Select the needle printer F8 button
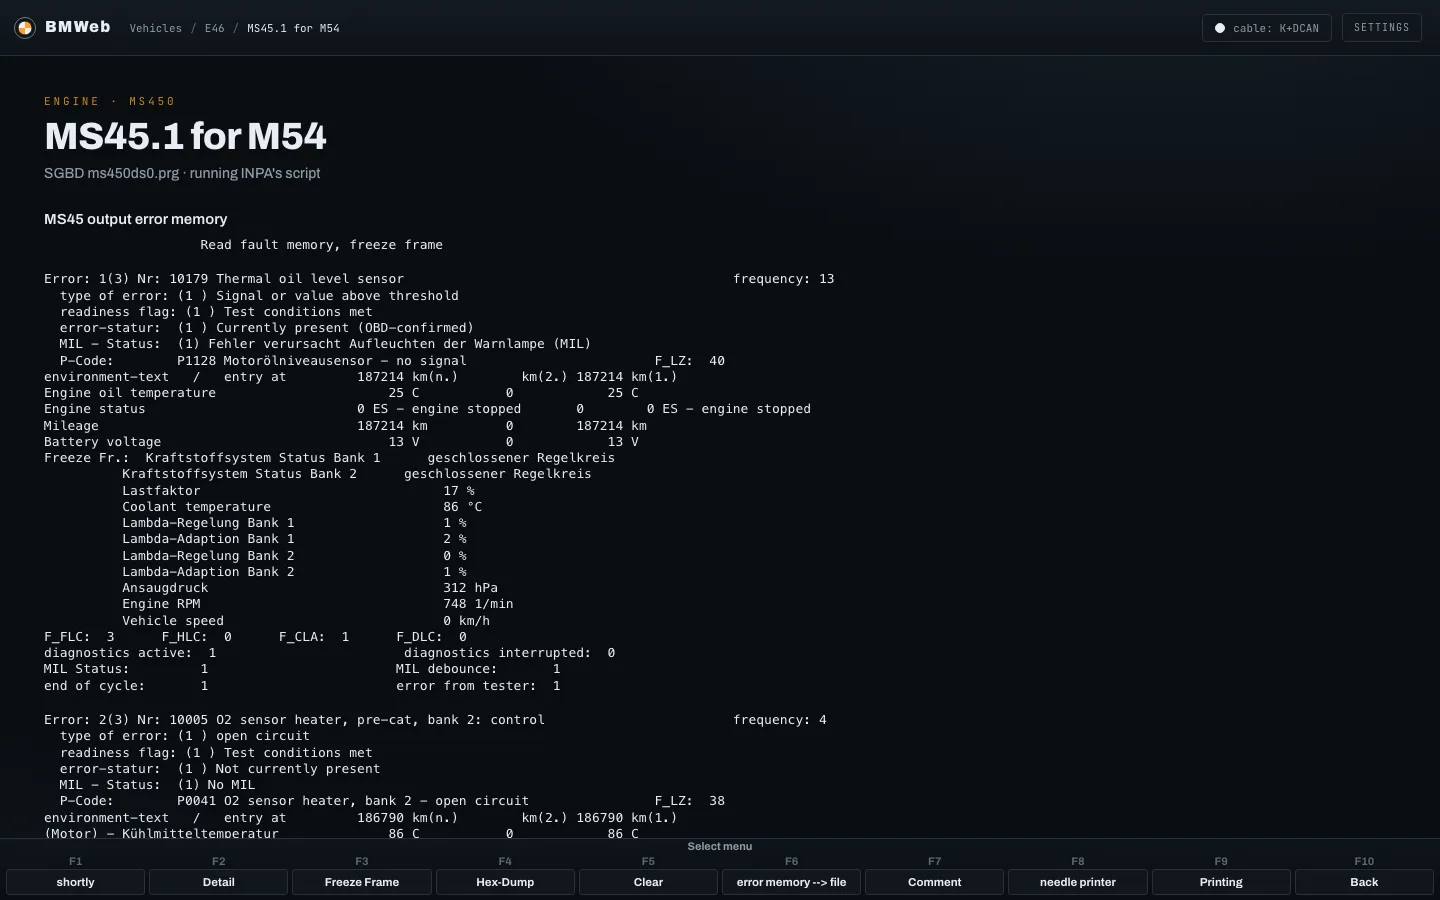 tap(1077, 882)
